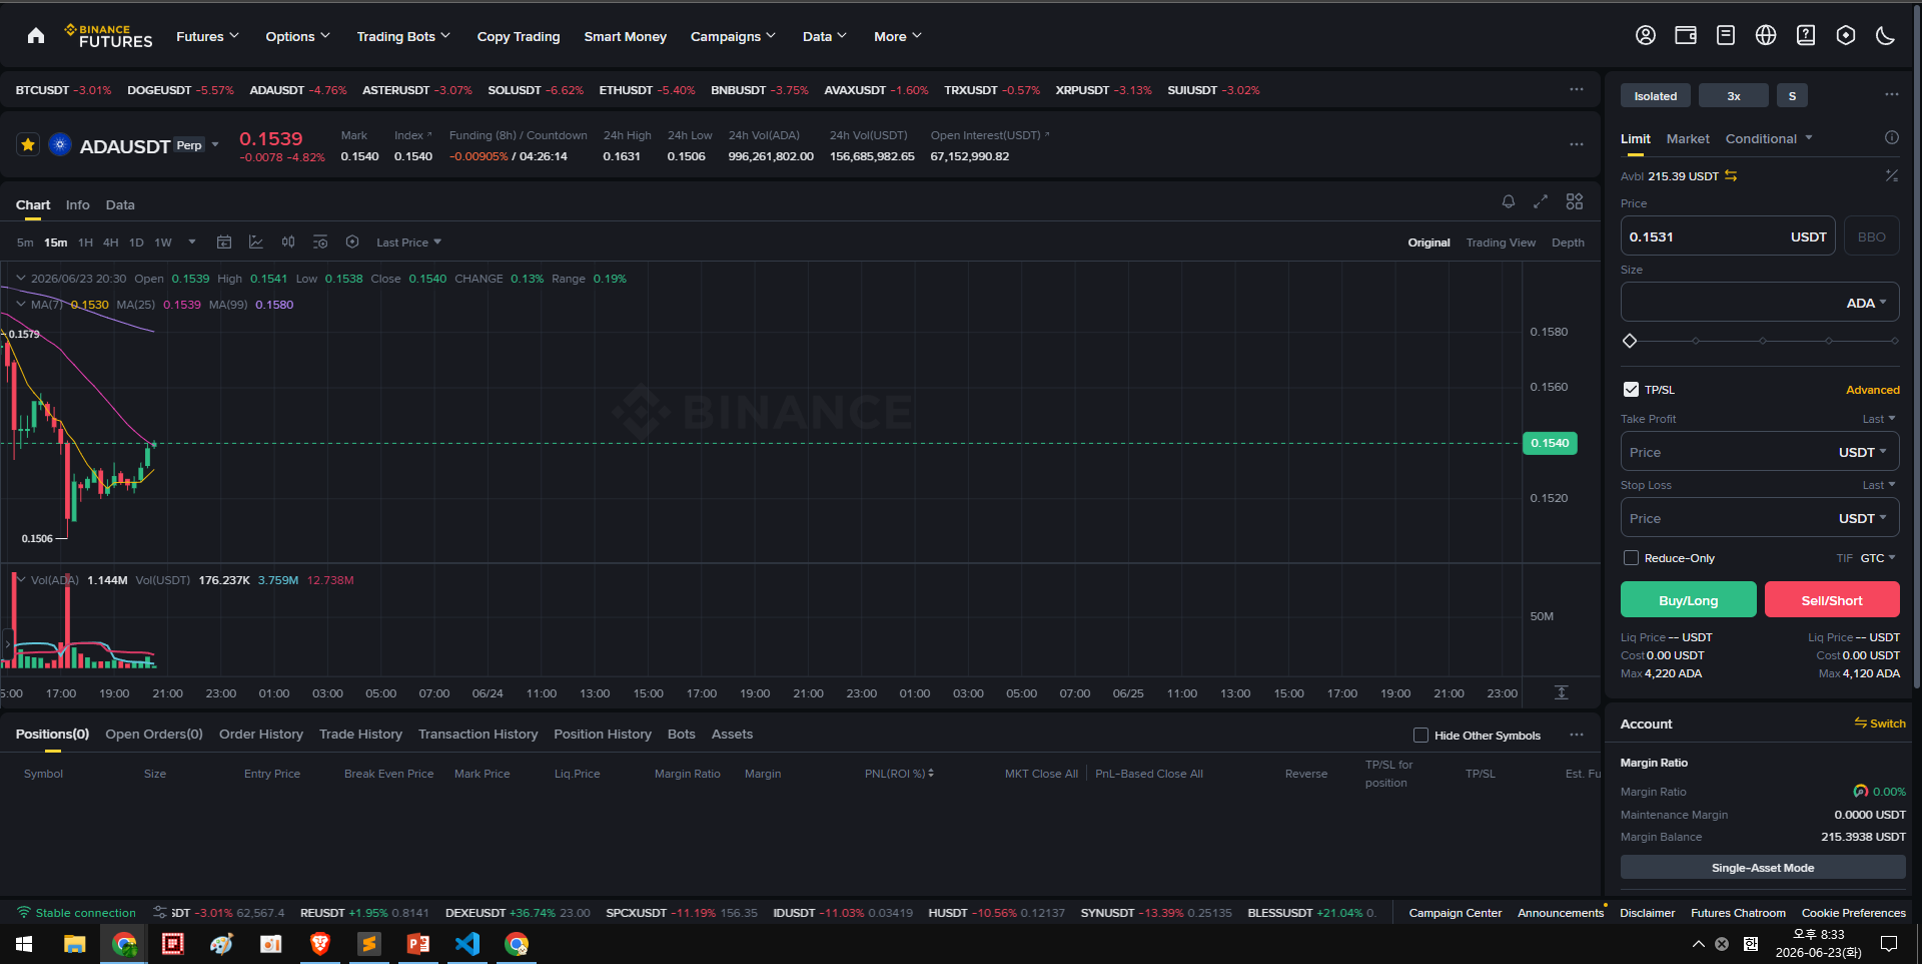
Task: Collapse the MA indicator legend chevron
Action: point(21,304)
